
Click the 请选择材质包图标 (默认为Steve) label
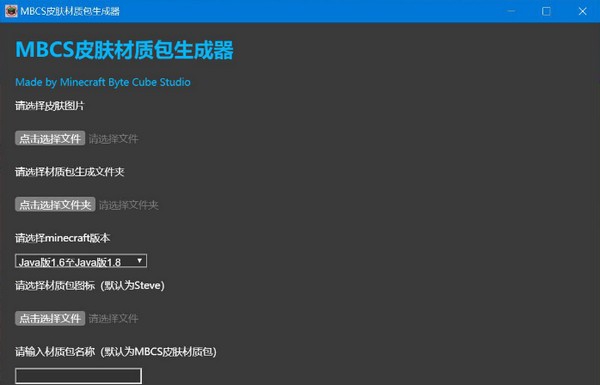pyautogui.click(x=90, y=285)
